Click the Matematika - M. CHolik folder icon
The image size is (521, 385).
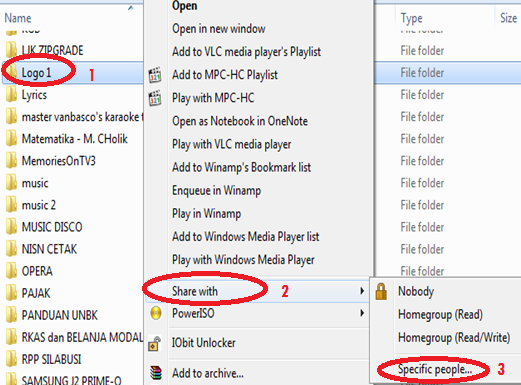(x=11, y=138)
